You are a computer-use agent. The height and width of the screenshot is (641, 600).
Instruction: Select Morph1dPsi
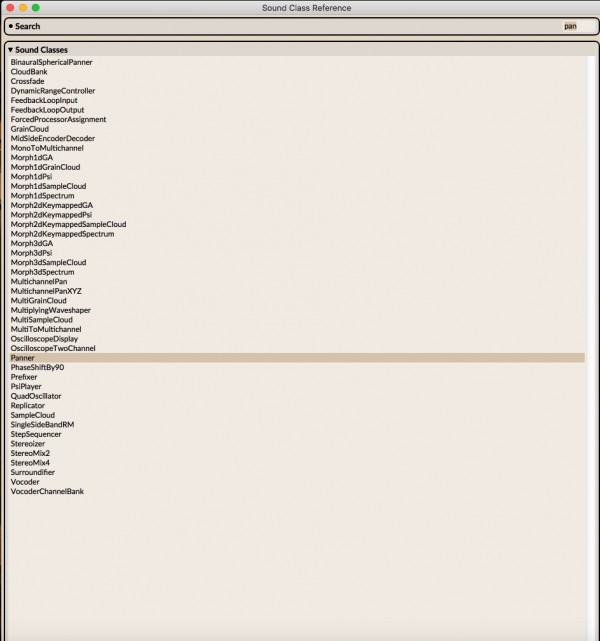(x=31, y=177)
